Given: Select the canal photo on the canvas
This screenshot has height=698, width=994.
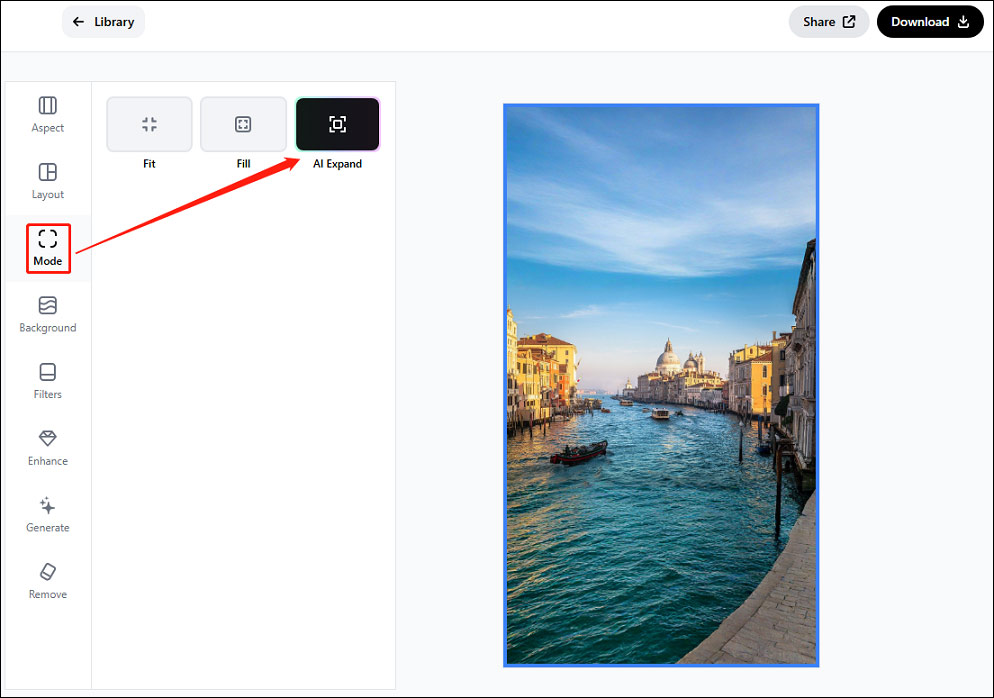Looking at the screenshot, I should click(x=660, y=385).
